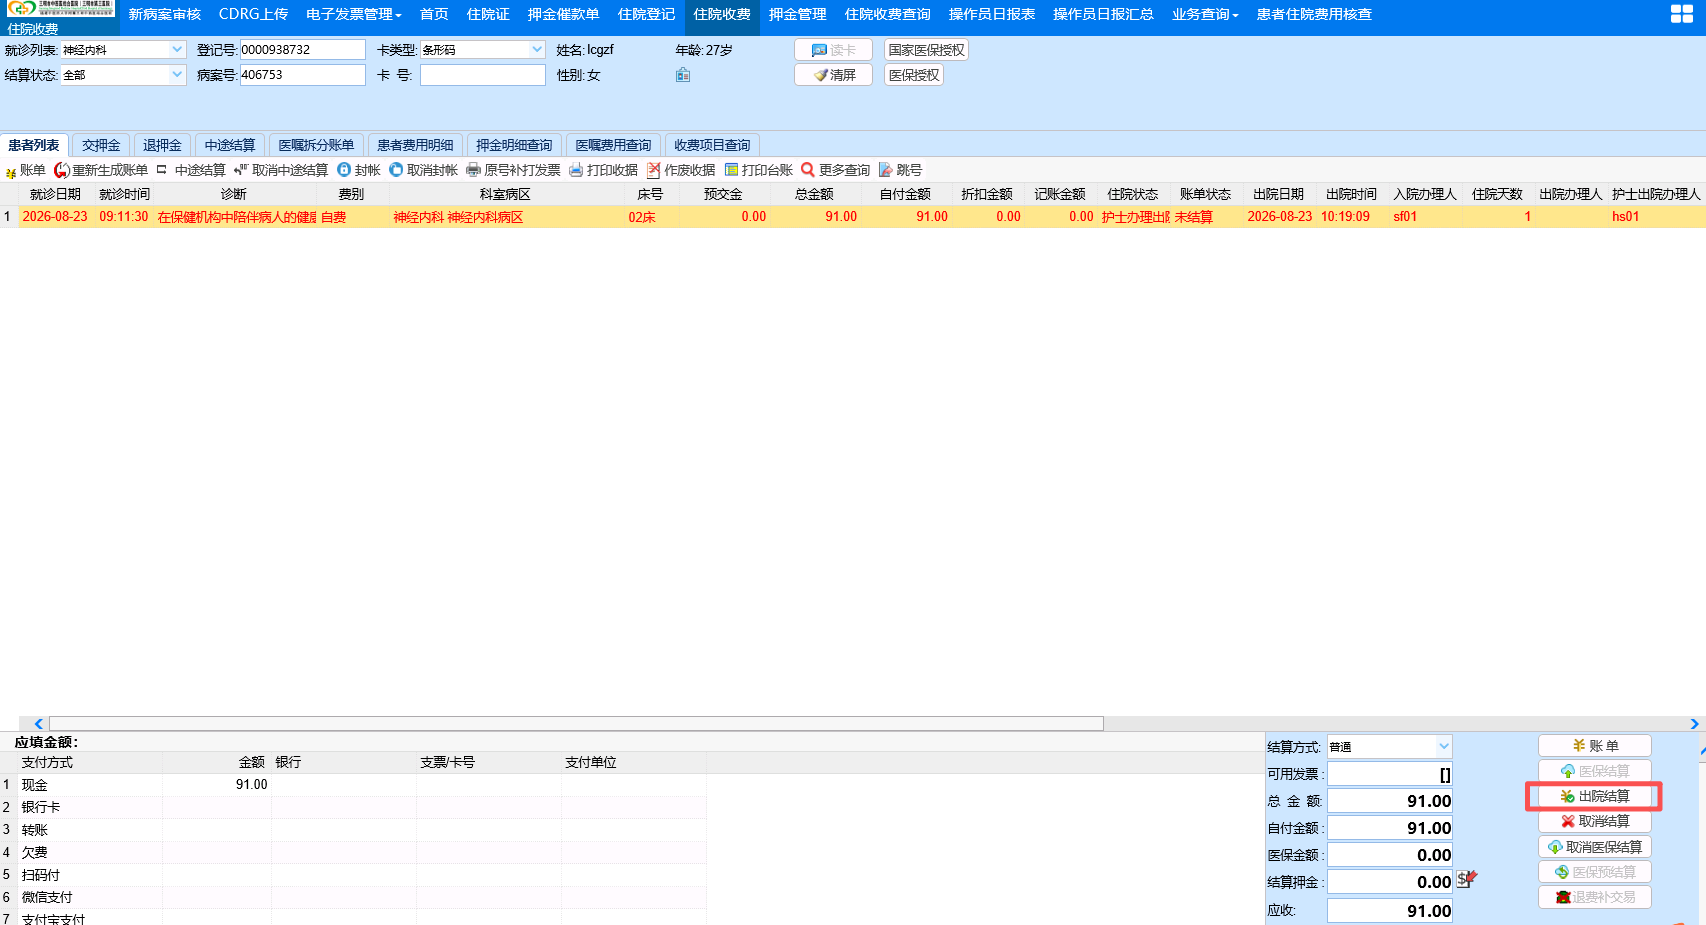The width and height of the screenshot is (1706, 925).
Task: Click the horizontal scrollbar under patient list
Action: [x=576, y=723]
